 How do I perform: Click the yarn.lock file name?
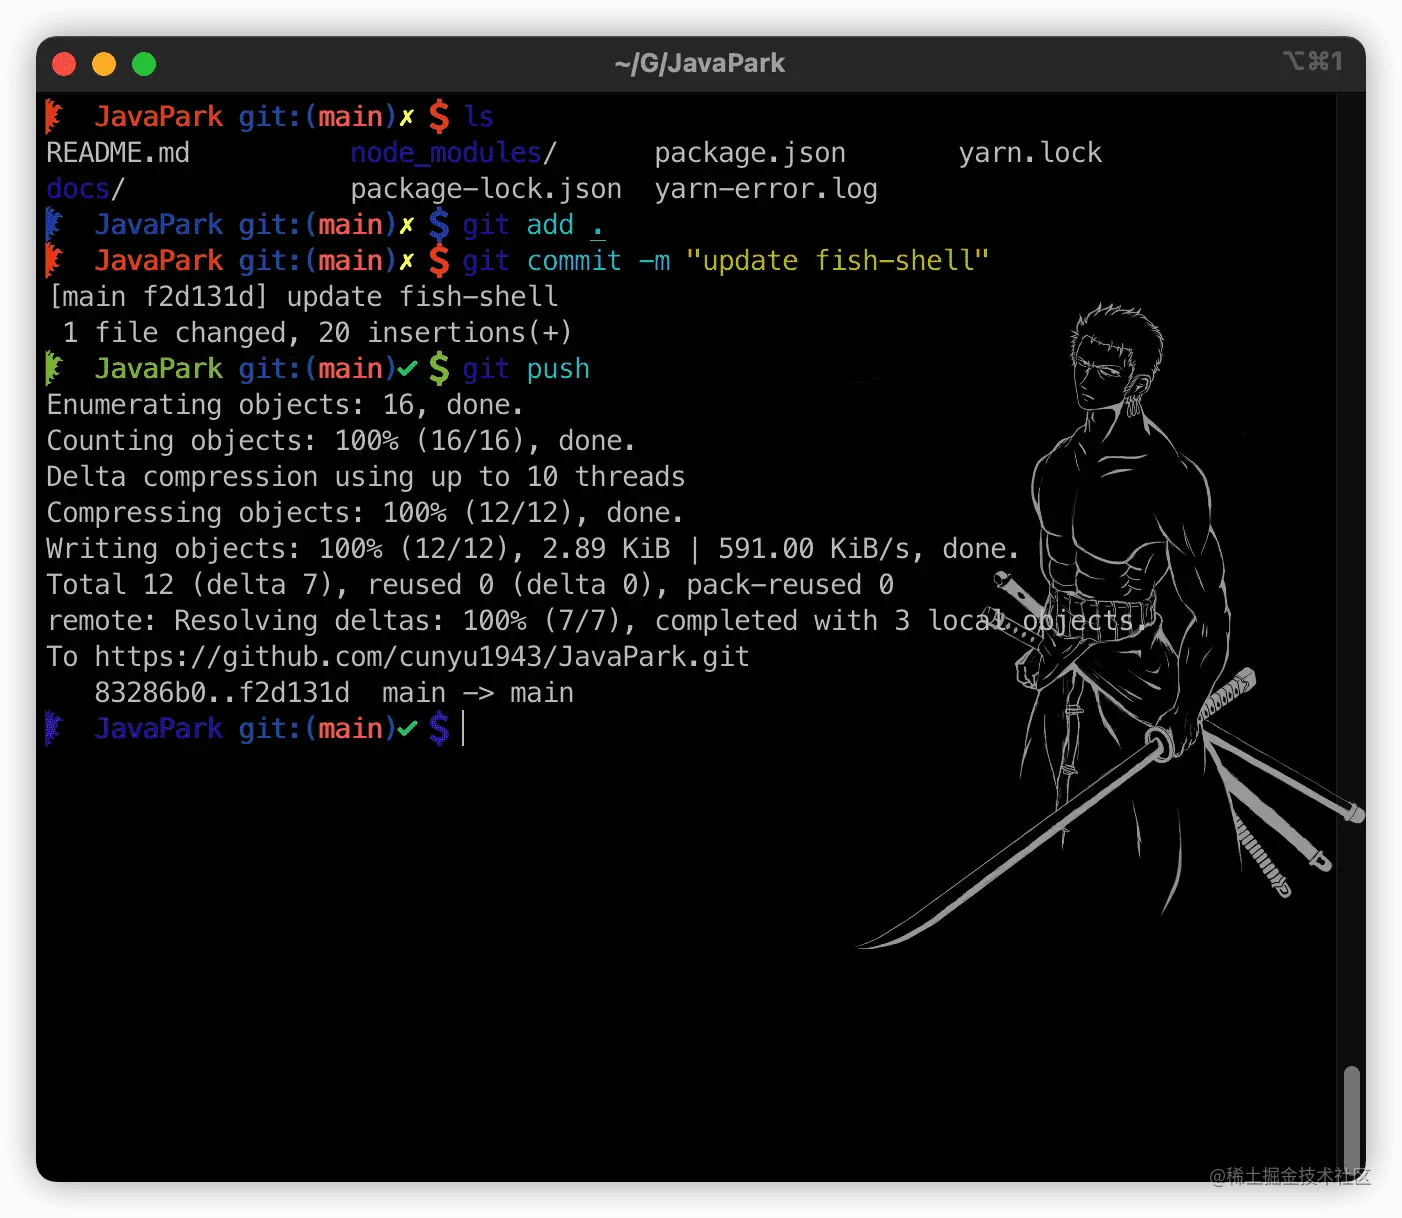[x=1030, y=153]
